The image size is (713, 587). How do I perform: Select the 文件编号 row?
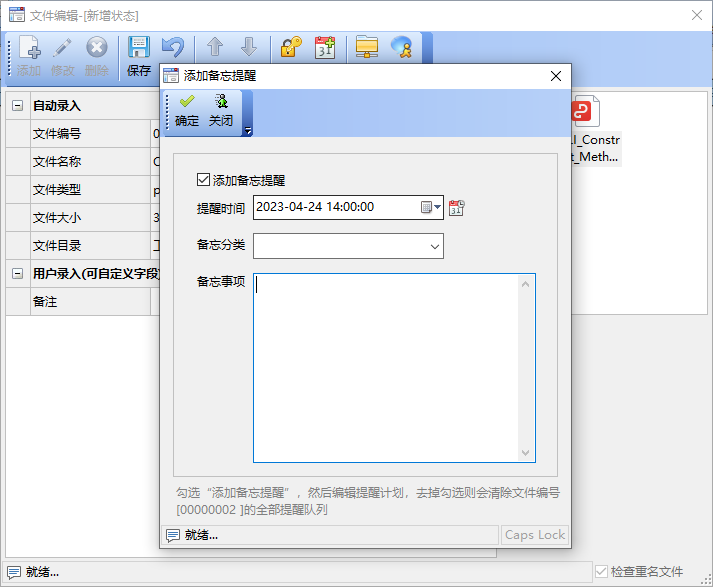pyautogui.click(x=82, y=134)
